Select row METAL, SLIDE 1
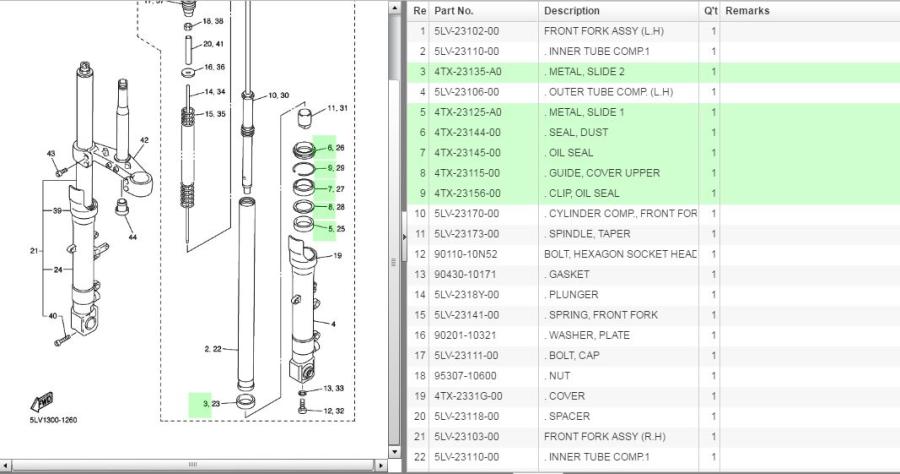 pos(654,112)
